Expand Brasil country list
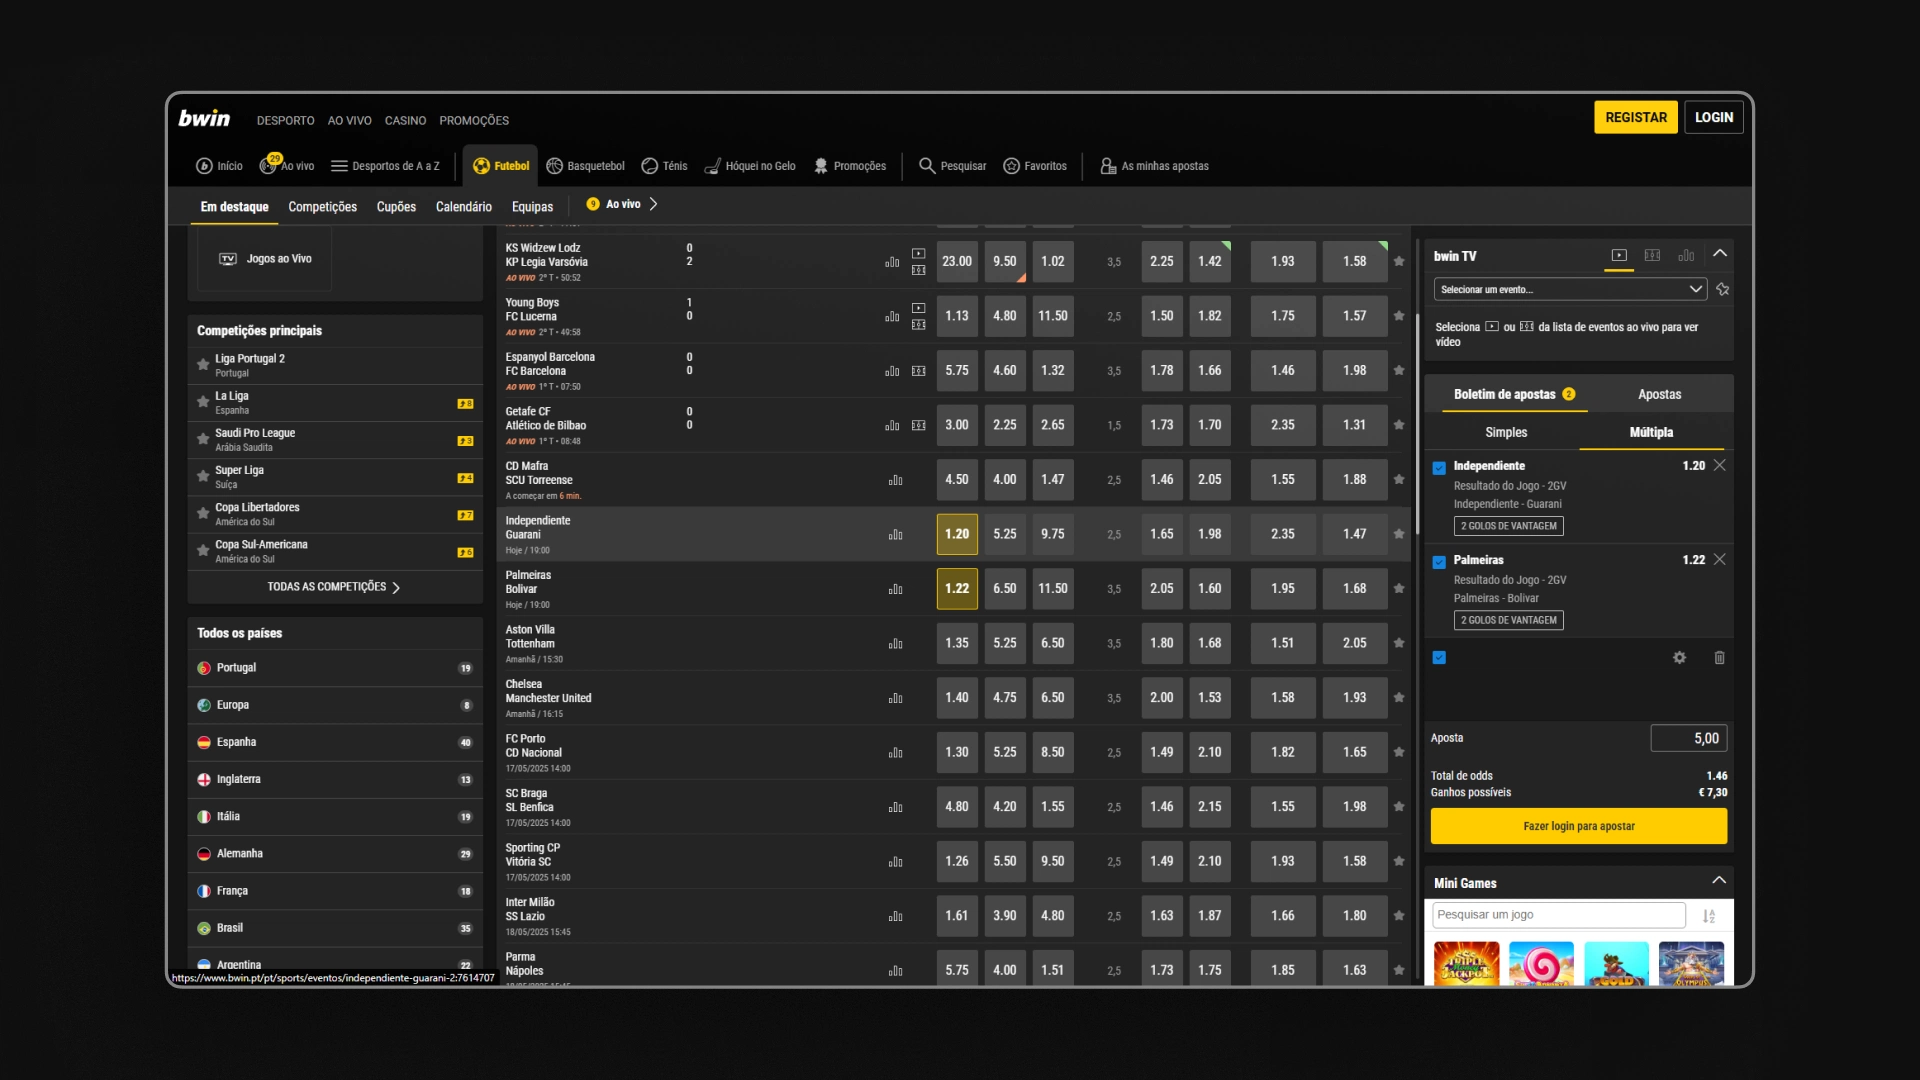 335,928
